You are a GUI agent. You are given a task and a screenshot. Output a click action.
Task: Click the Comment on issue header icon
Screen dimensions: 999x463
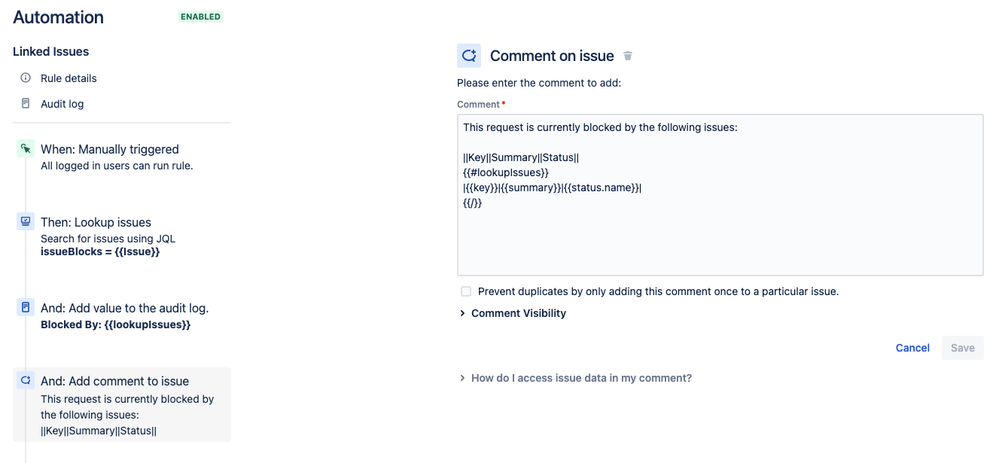[x=469, y=56]
